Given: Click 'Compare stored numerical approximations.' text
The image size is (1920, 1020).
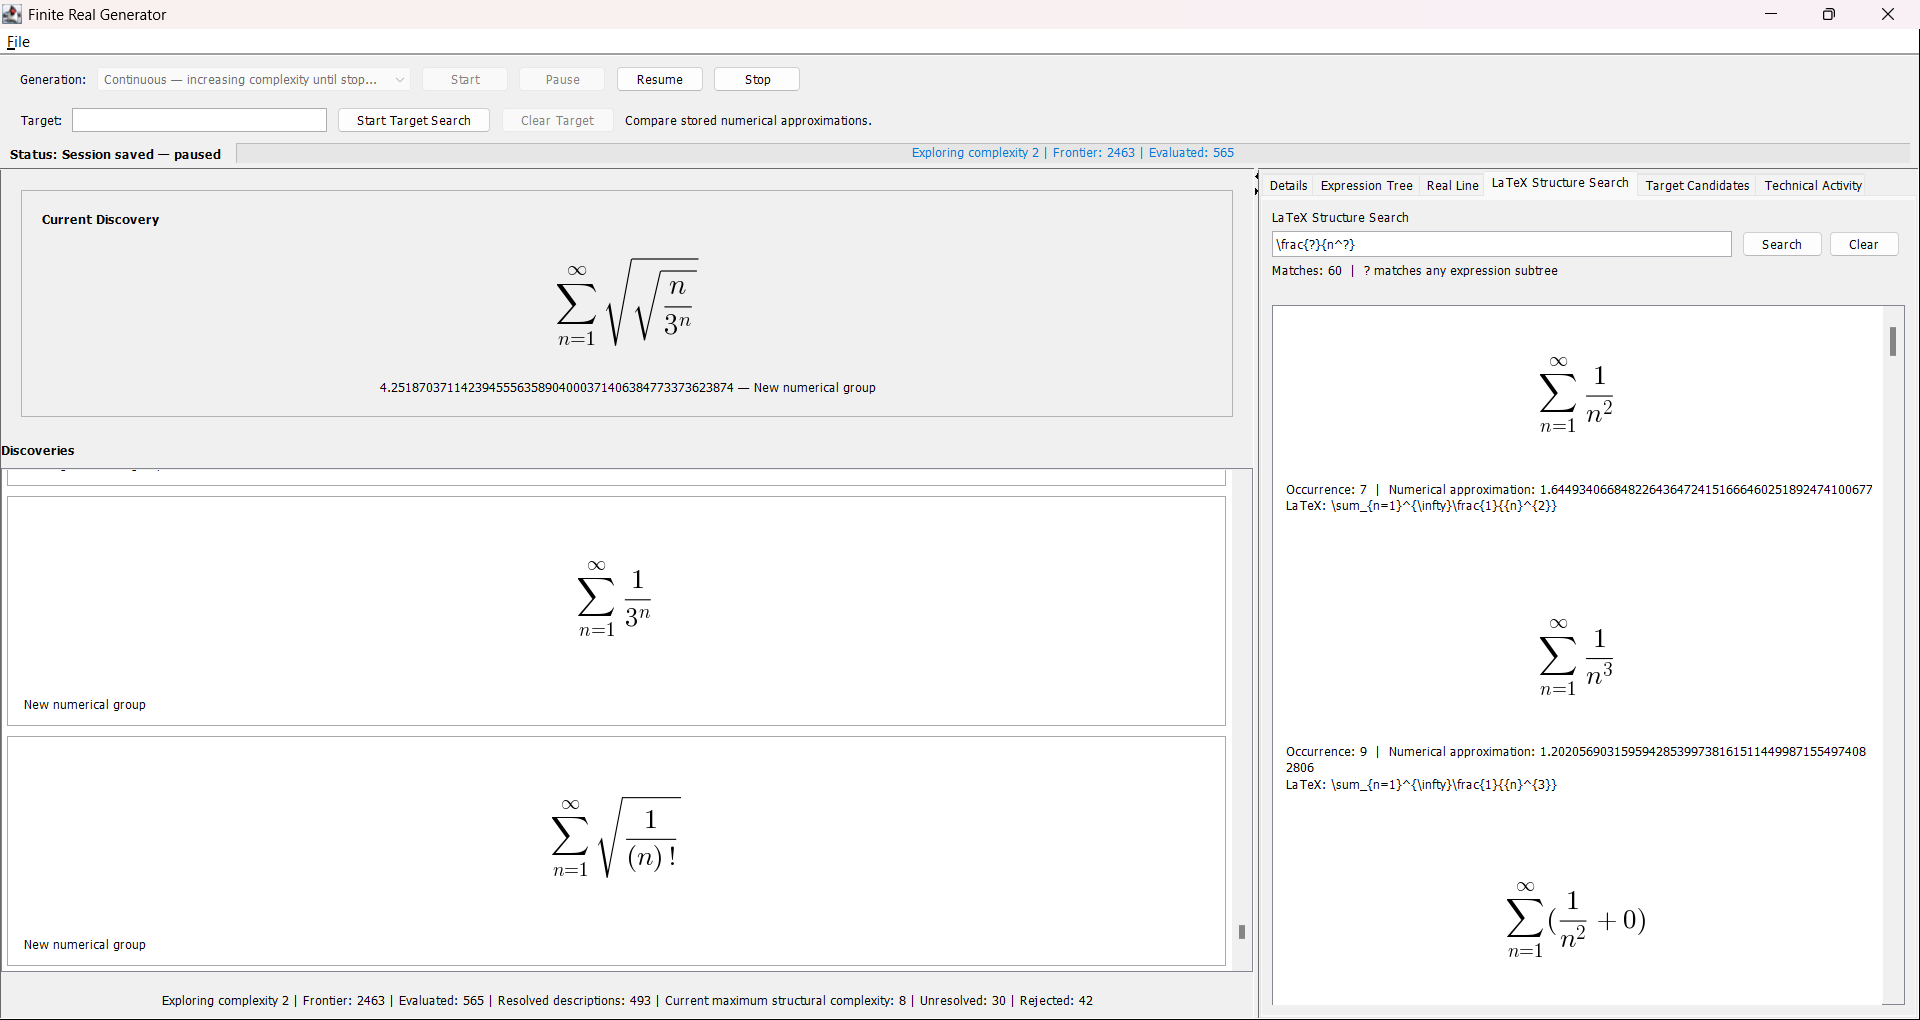Looking at the screenshot, I should click(748, 121).
